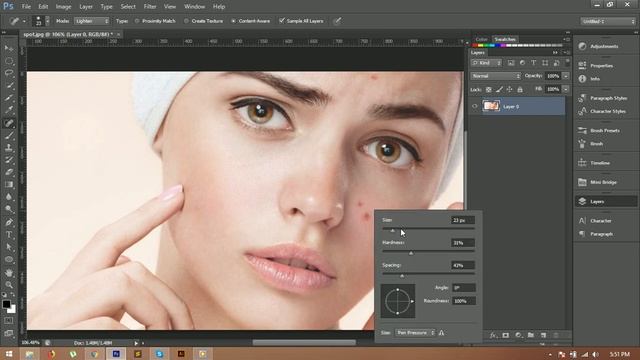The image size is (640, 360).
Task: Open the Mode Lighten dropdown
Action: 92,21
